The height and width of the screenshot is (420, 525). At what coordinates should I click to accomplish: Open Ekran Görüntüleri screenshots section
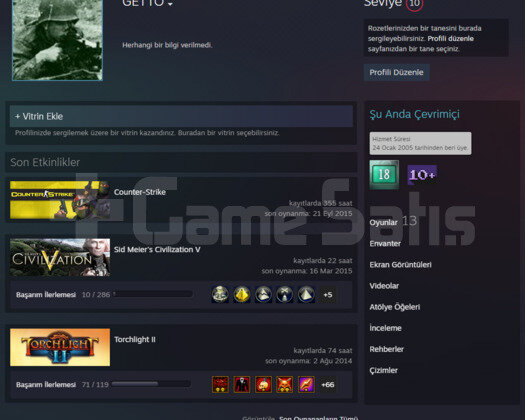(400, 265)
